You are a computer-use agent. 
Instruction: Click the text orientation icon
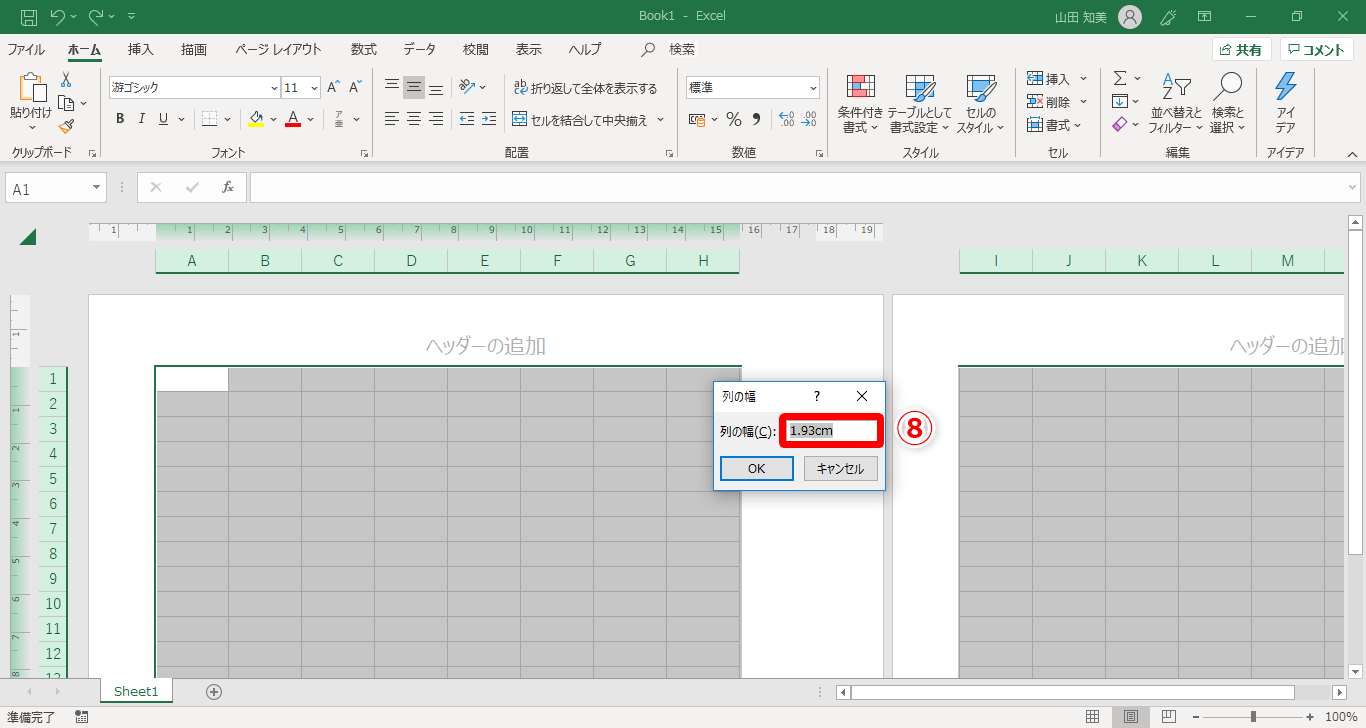[467, 87]
